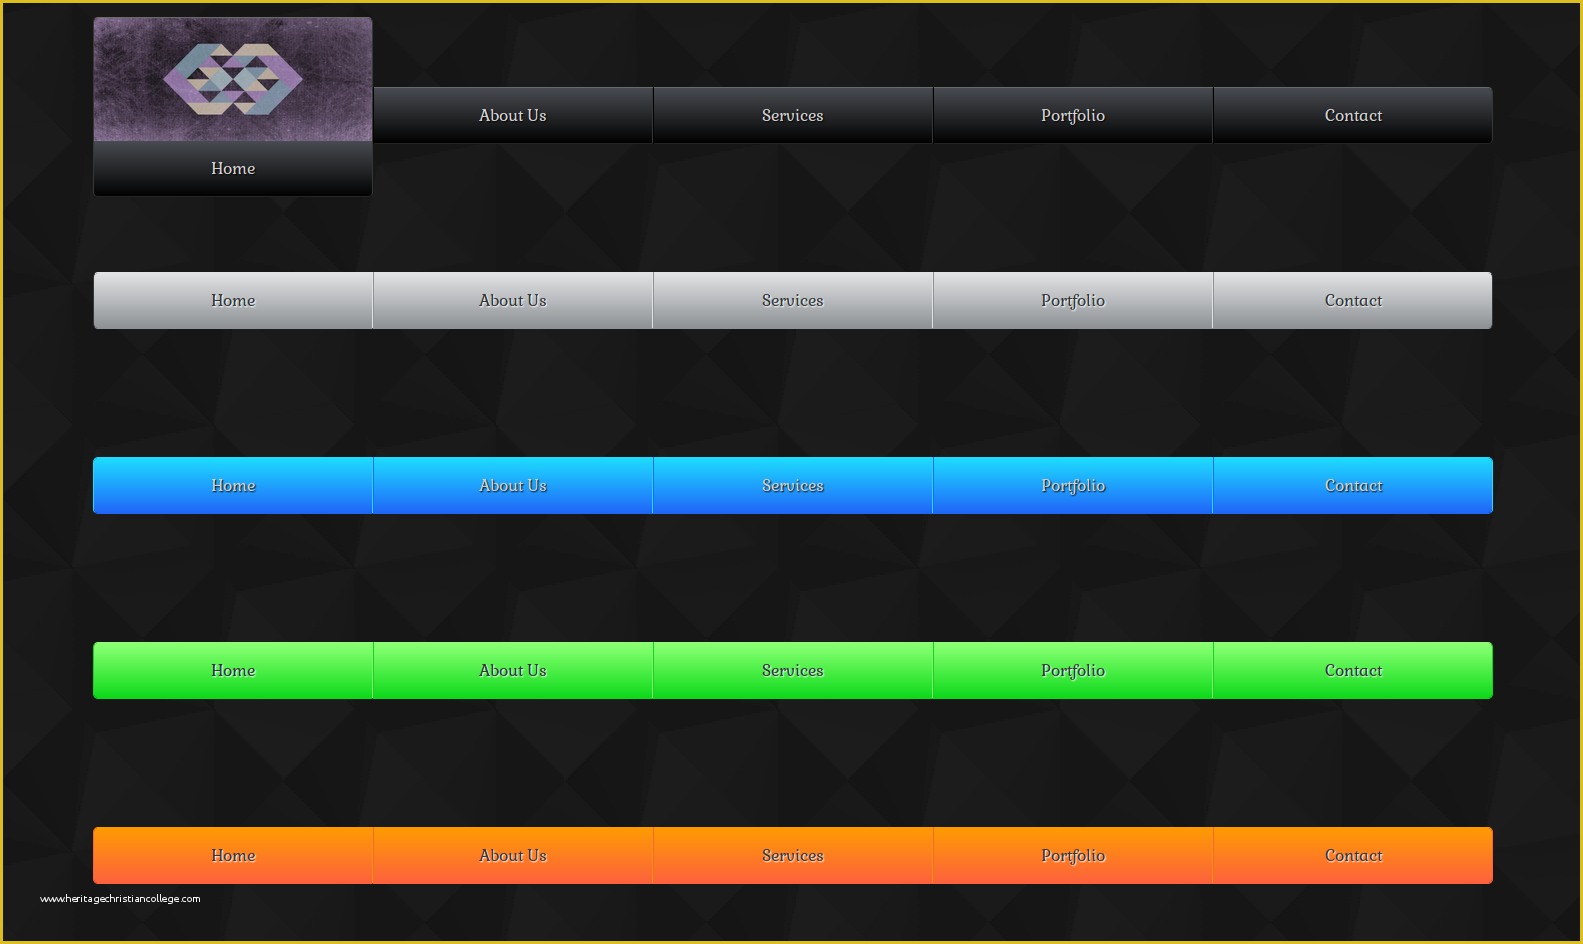Click the geometric logo image above Home
The height and width of the screenshot is (944, 1583).
[233, 79]
